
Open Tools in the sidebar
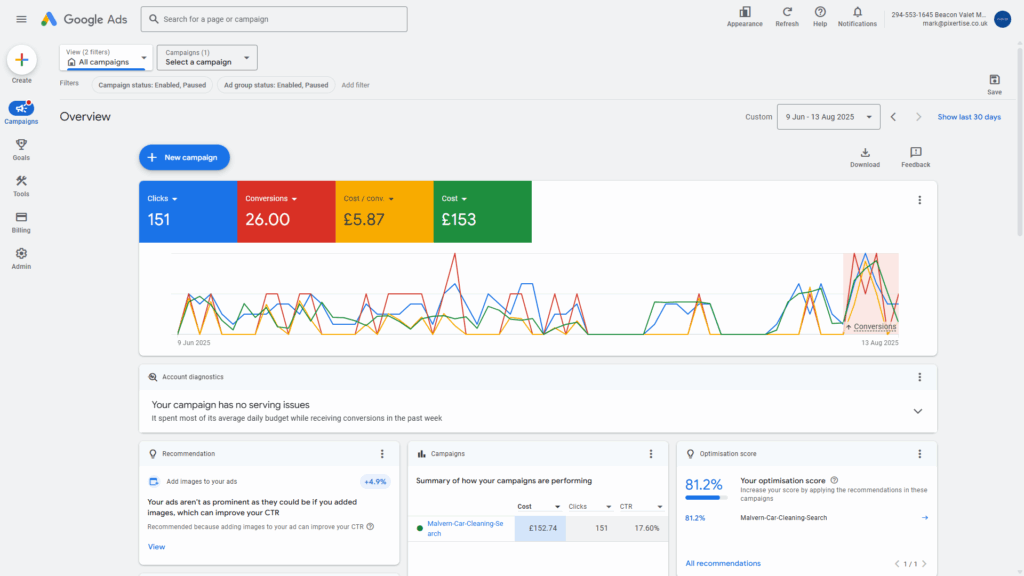22,185
